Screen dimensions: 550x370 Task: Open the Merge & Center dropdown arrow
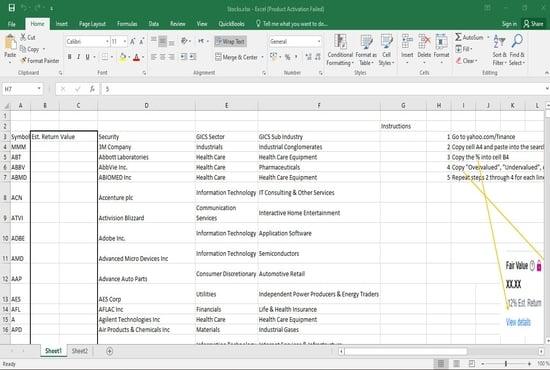click(x=262, y=57)
